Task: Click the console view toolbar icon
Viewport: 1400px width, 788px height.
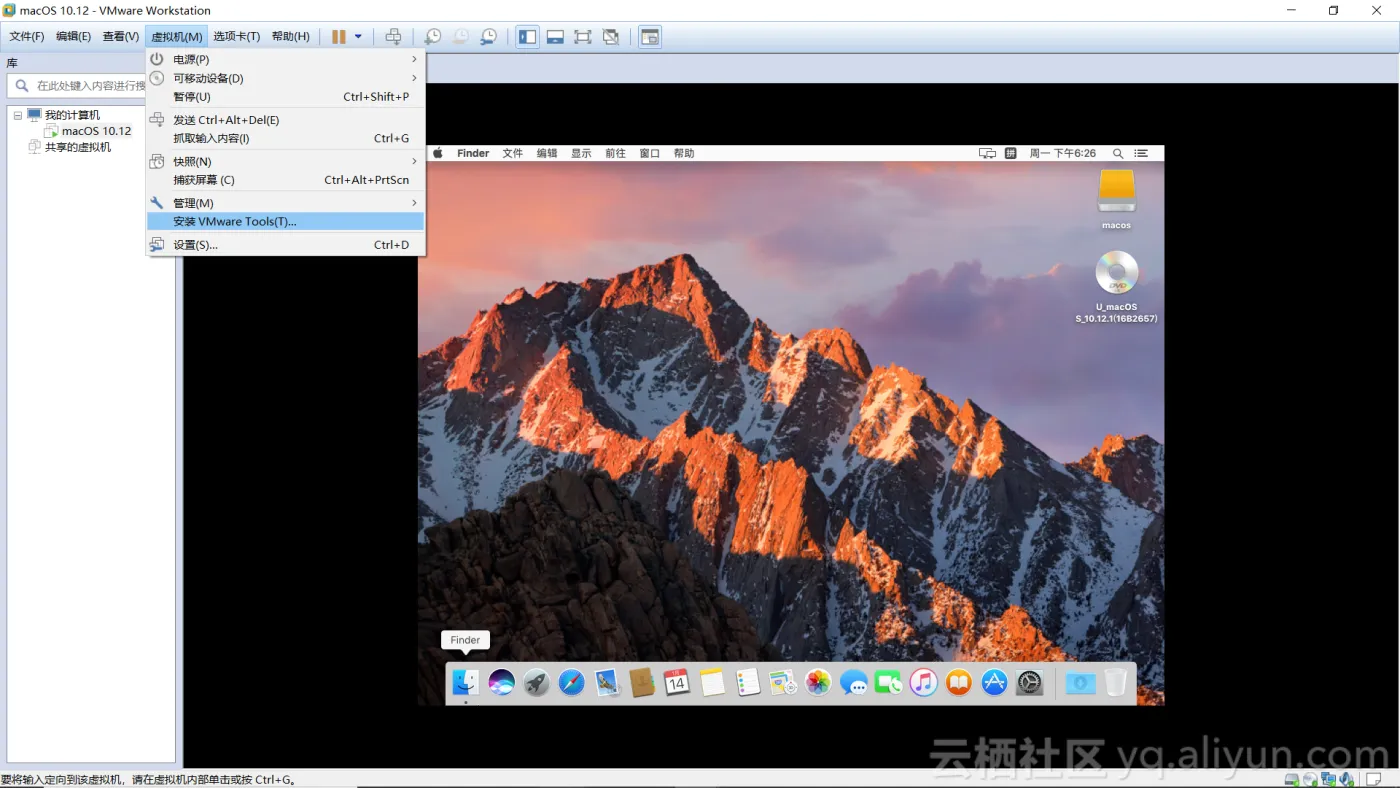Action: tap(650, 37)
